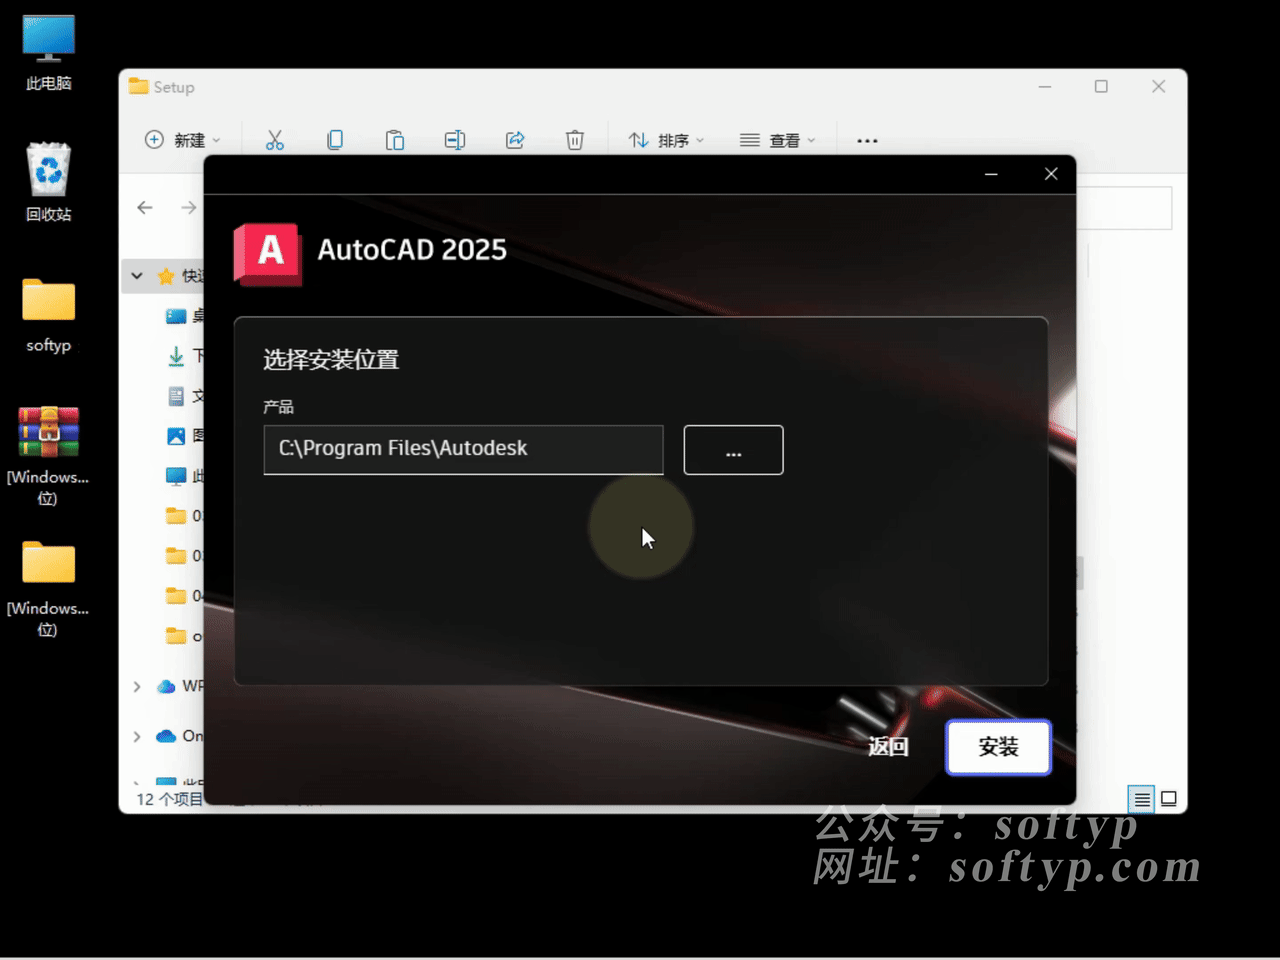Click the copy icon in Explorer toolbar
This screenshot has height=960, width=1280.
pyautogui.click(x=335, y=140)
